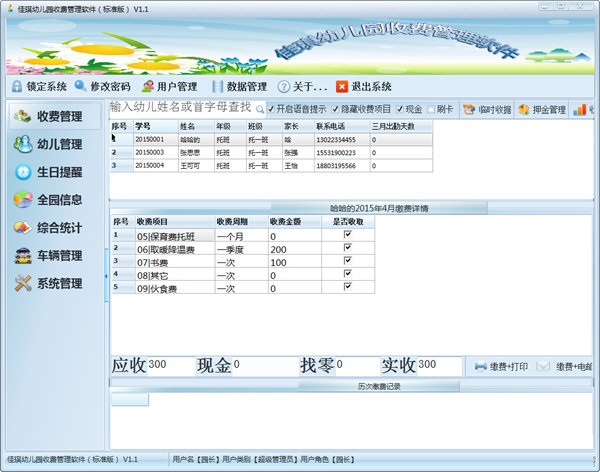Click amount cell 100 for 书费
Image resolution: width=600 pixels, height=472 pixels.
point(295,263)
